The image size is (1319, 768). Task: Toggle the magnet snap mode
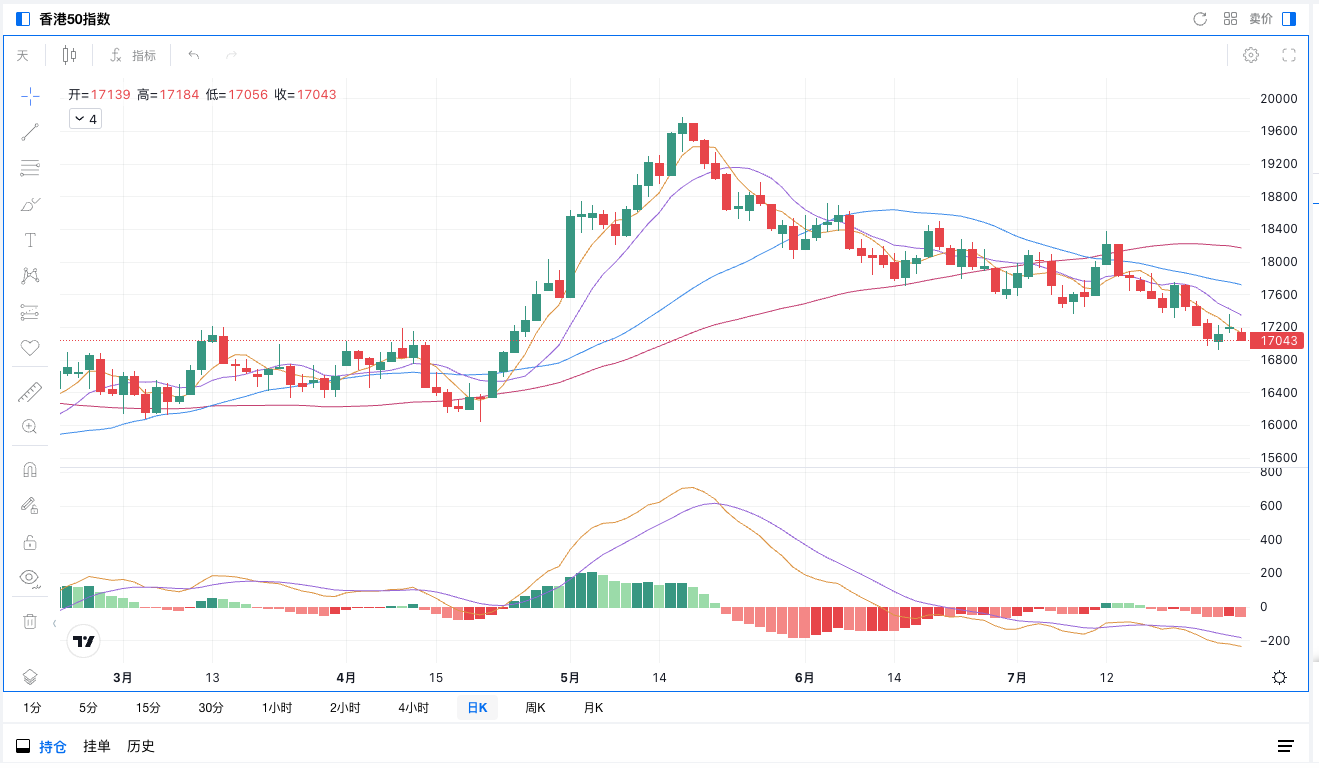coord(30,470)
